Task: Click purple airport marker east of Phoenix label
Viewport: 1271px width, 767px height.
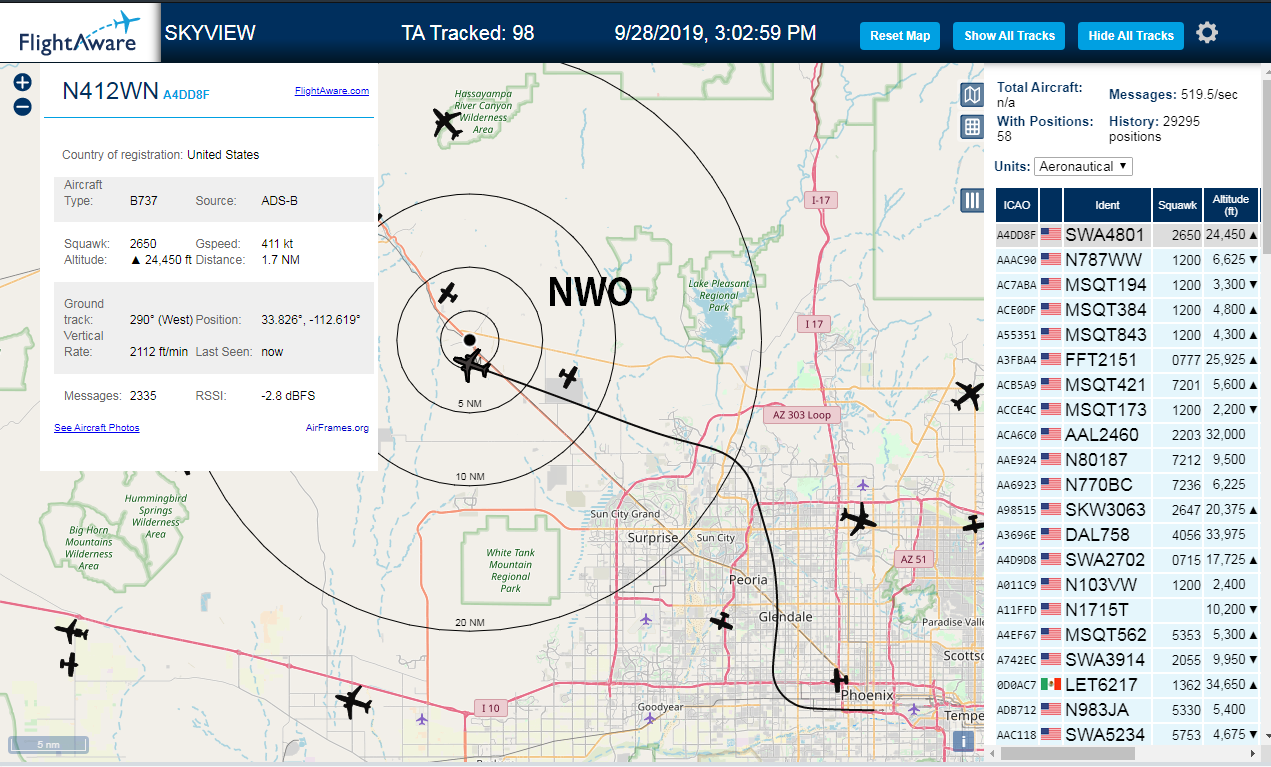Action: 913,708
